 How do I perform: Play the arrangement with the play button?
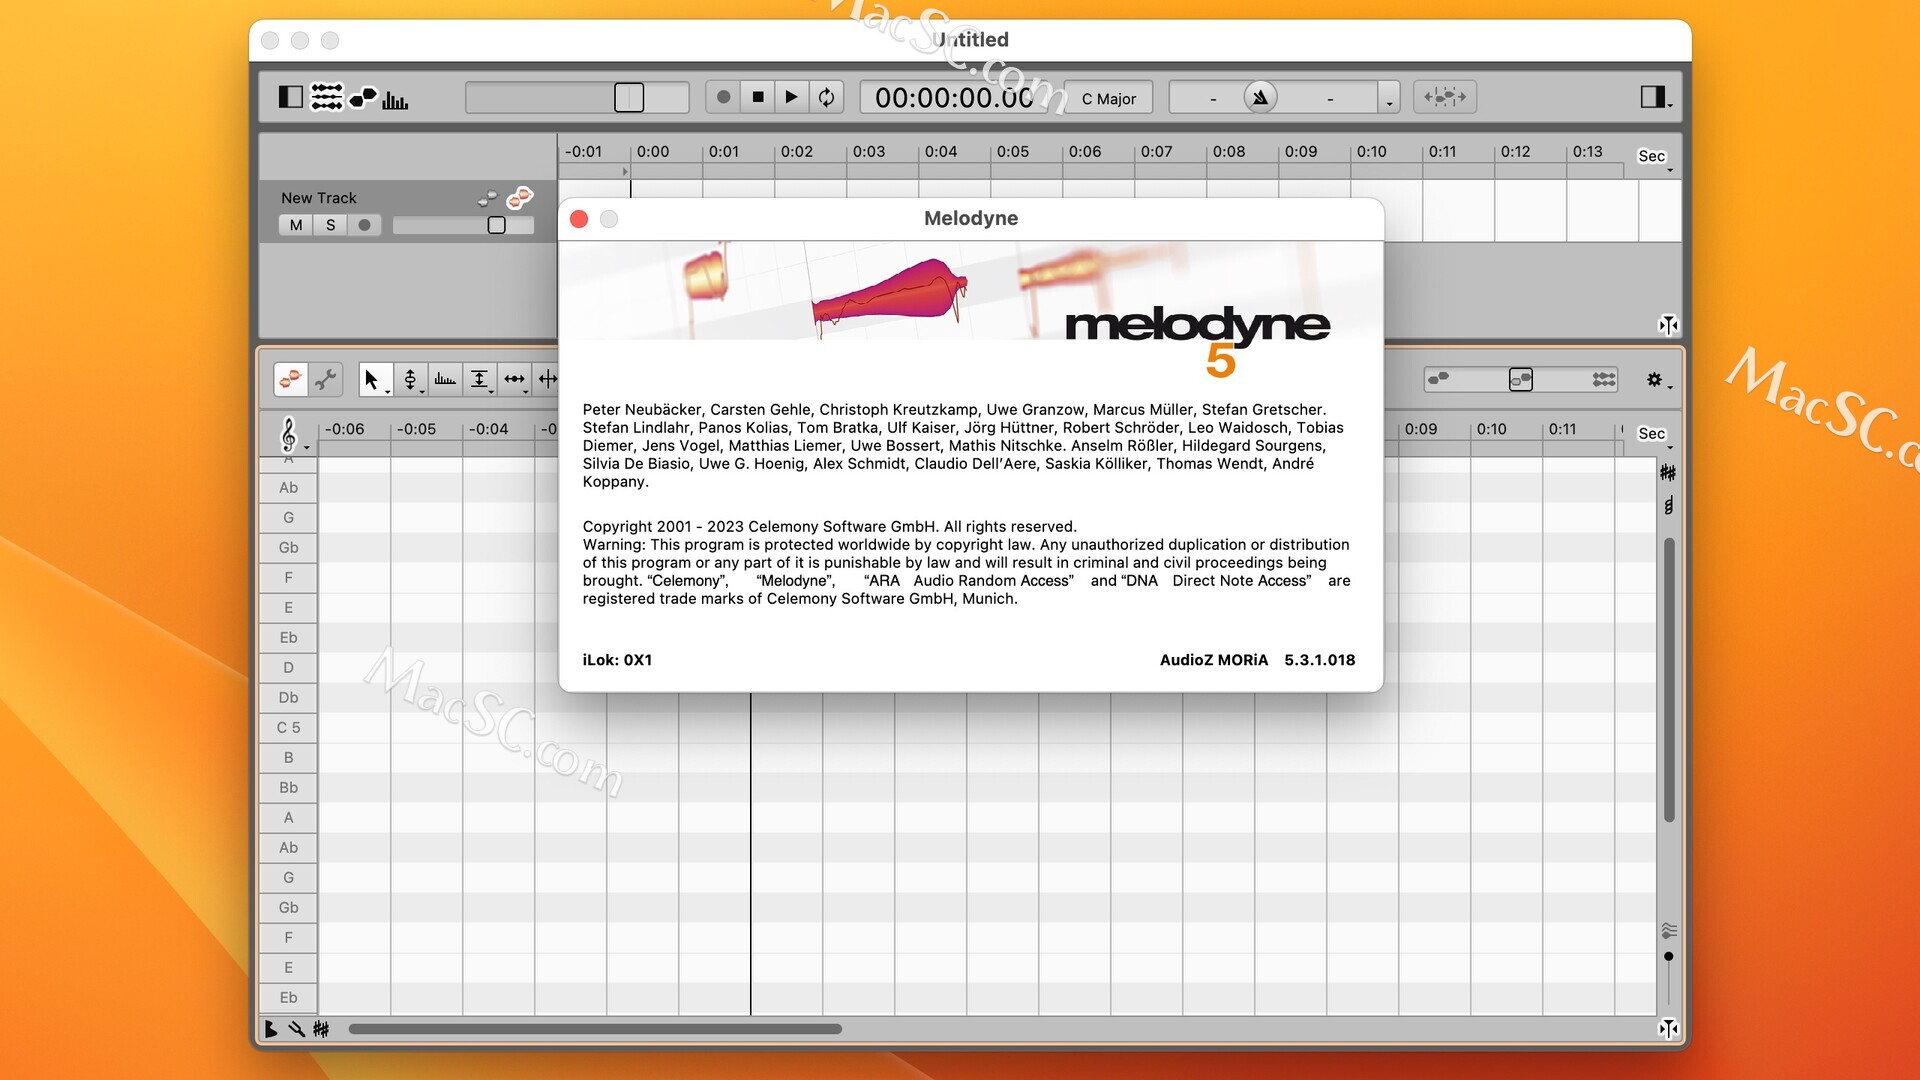791,97
